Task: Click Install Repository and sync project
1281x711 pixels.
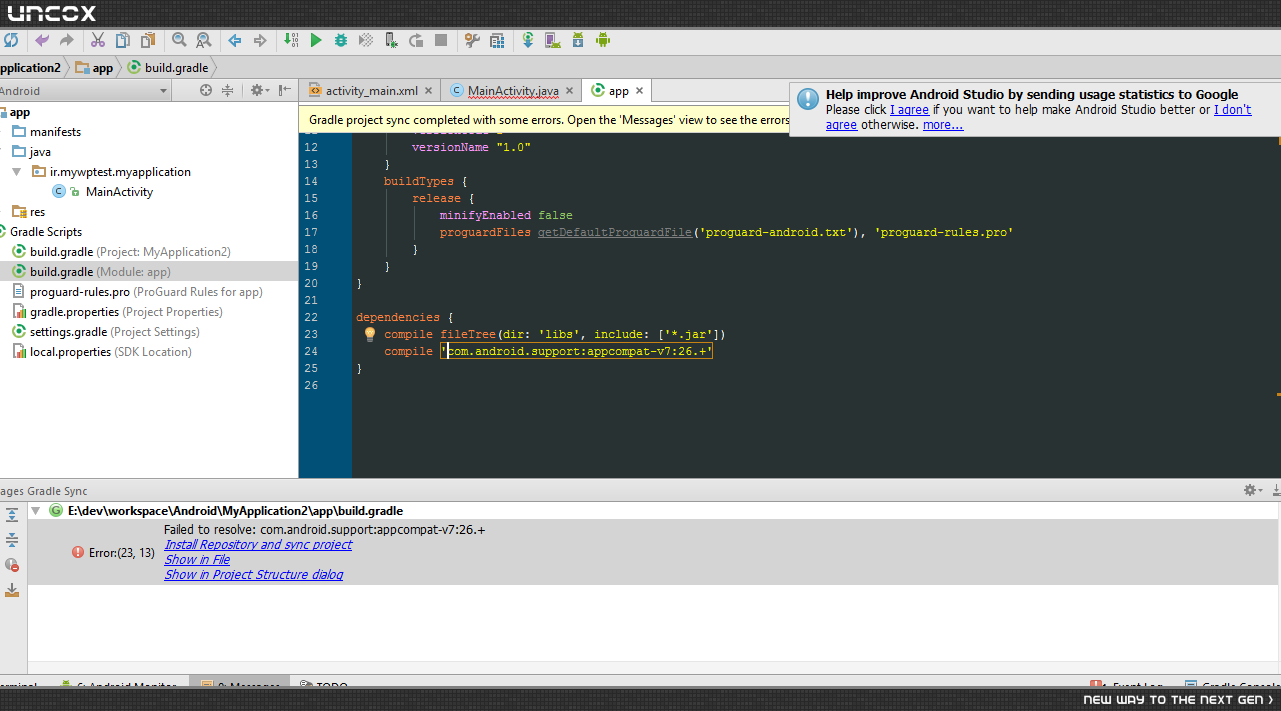Action: 258,545
